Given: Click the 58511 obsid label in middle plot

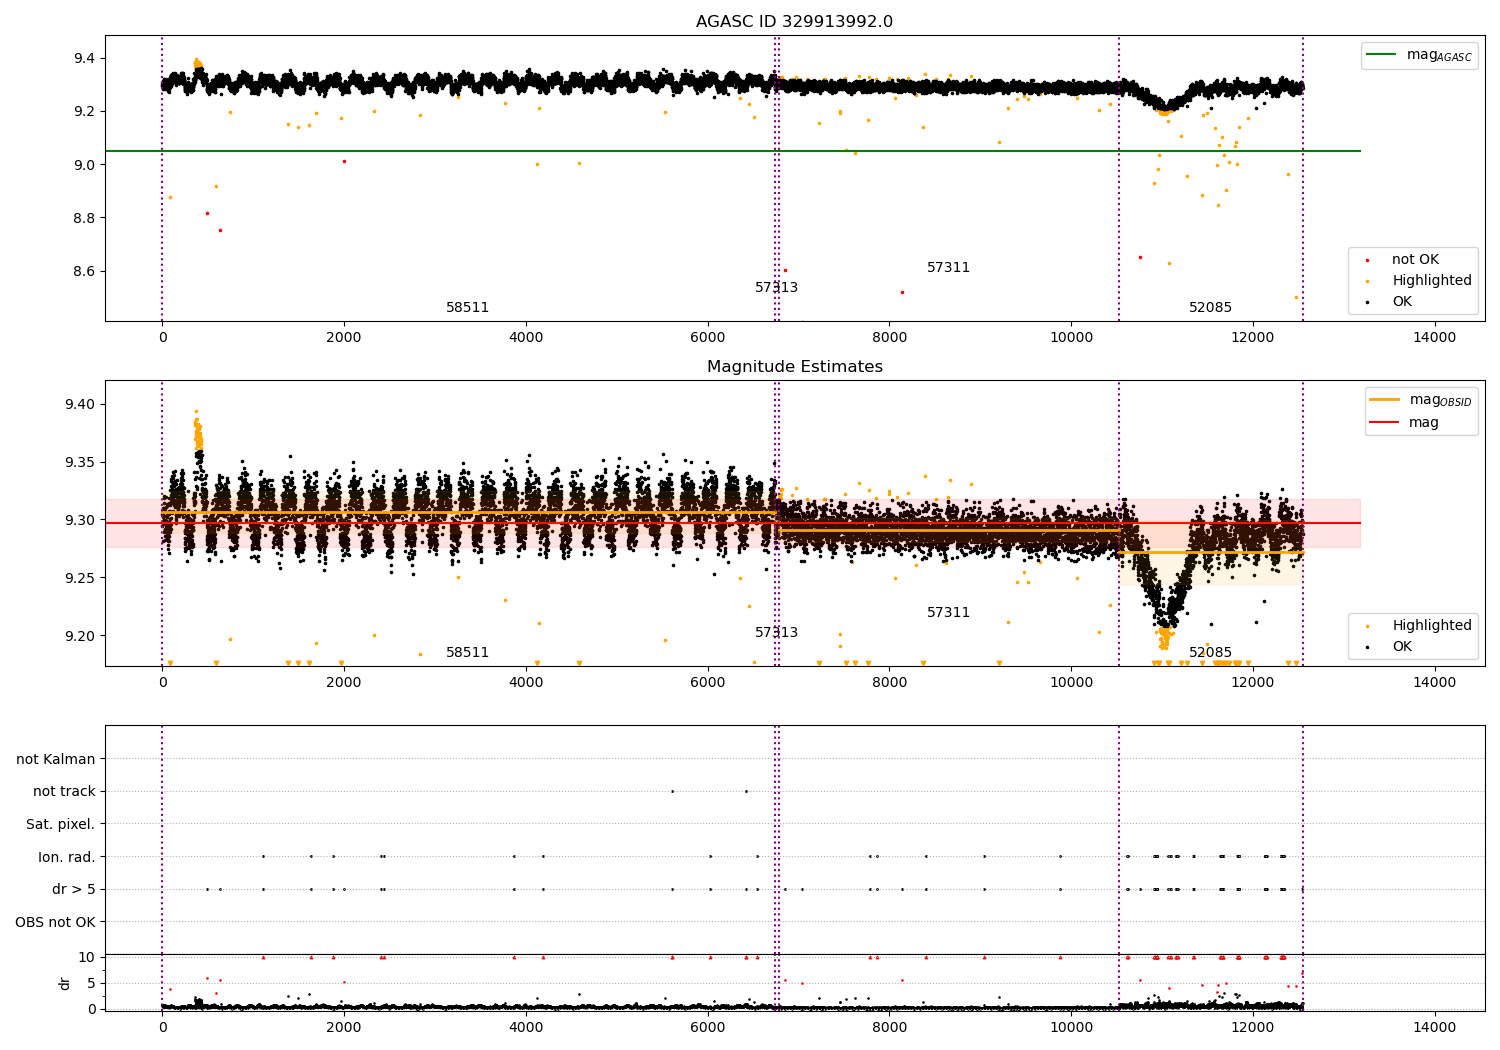Looking at the screenshot, I should (x=467, y=653).
